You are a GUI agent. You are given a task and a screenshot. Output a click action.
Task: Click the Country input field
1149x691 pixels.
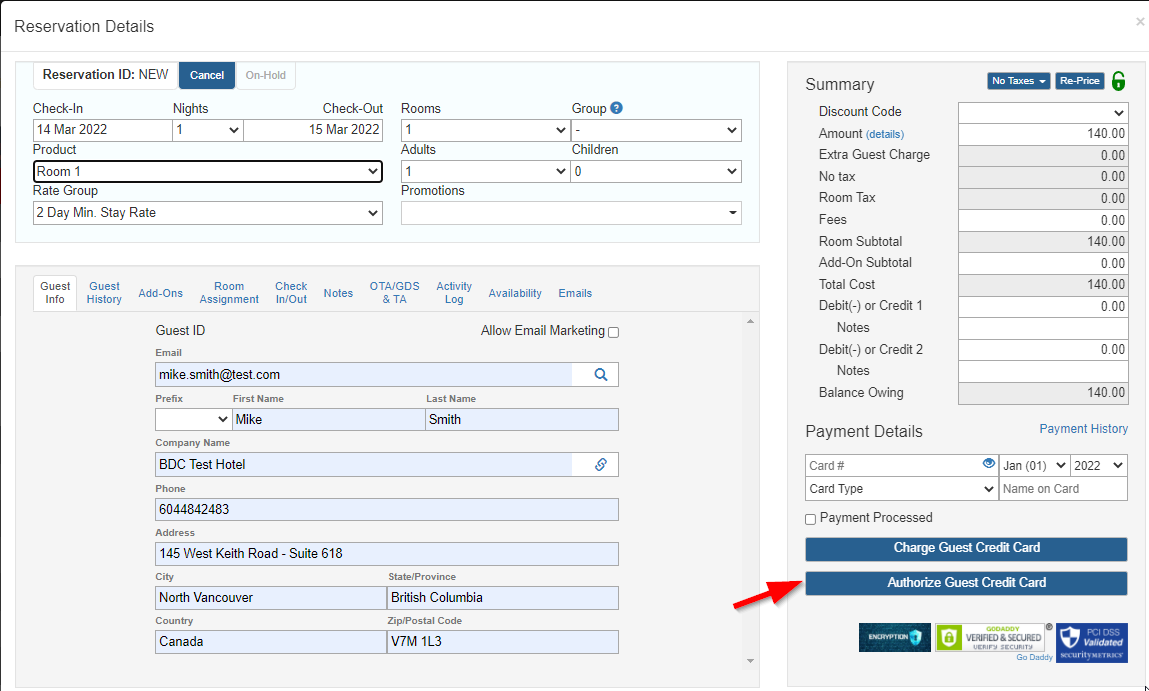coord(271,641)
